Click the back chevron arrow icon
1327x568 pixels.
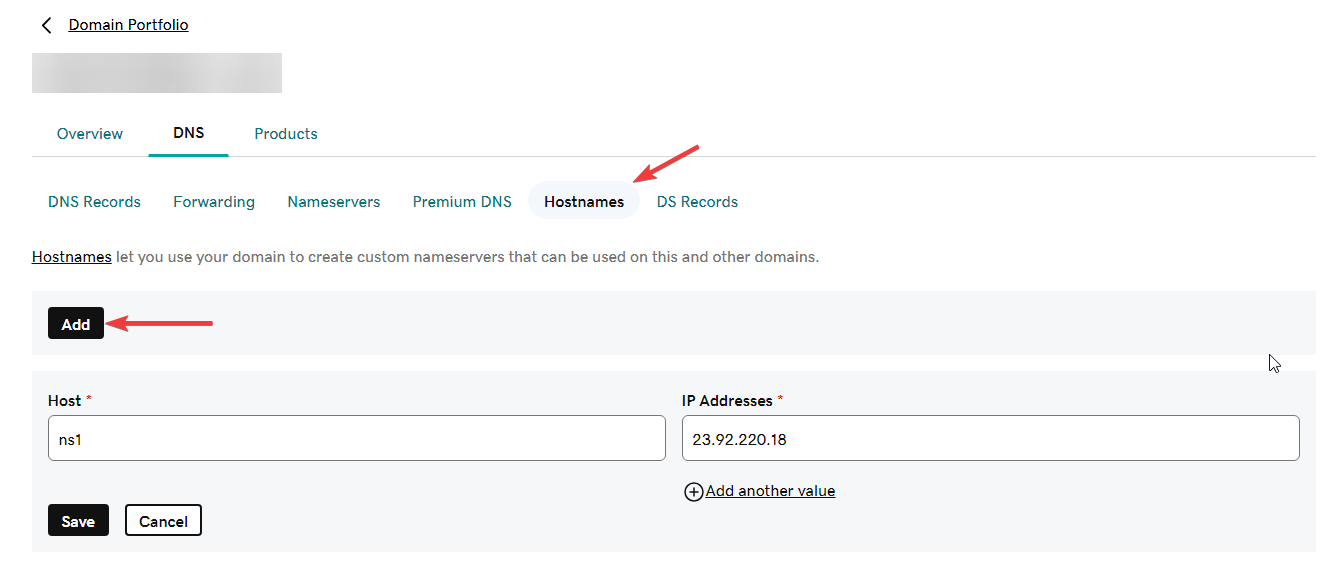(x=46, y=25)
